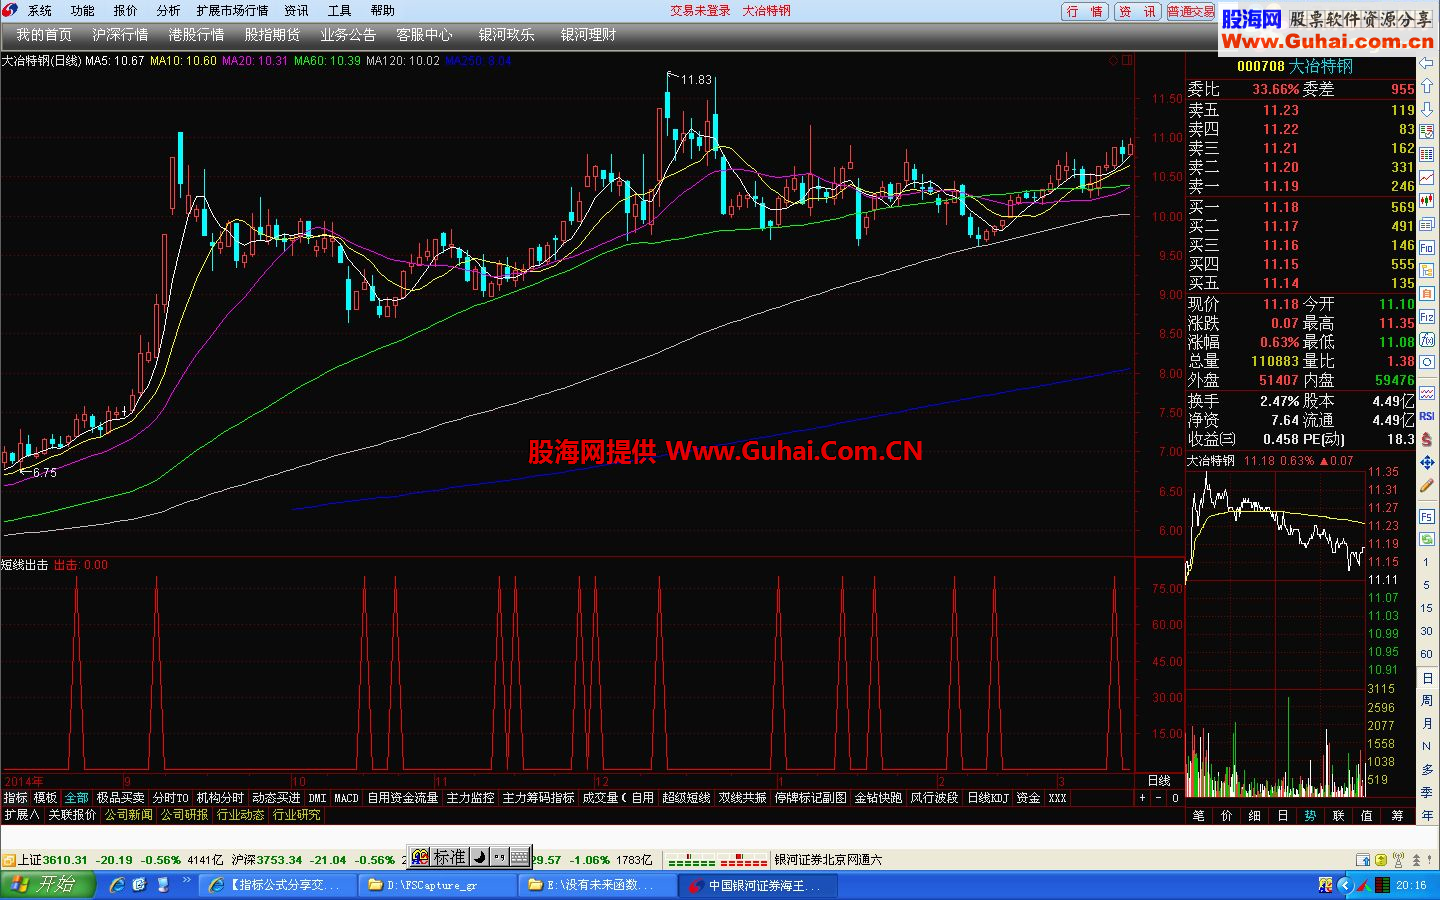Switch to 1-minute period in sidebar
This screenshot has height=900, width=1440.
point(1427,563)
